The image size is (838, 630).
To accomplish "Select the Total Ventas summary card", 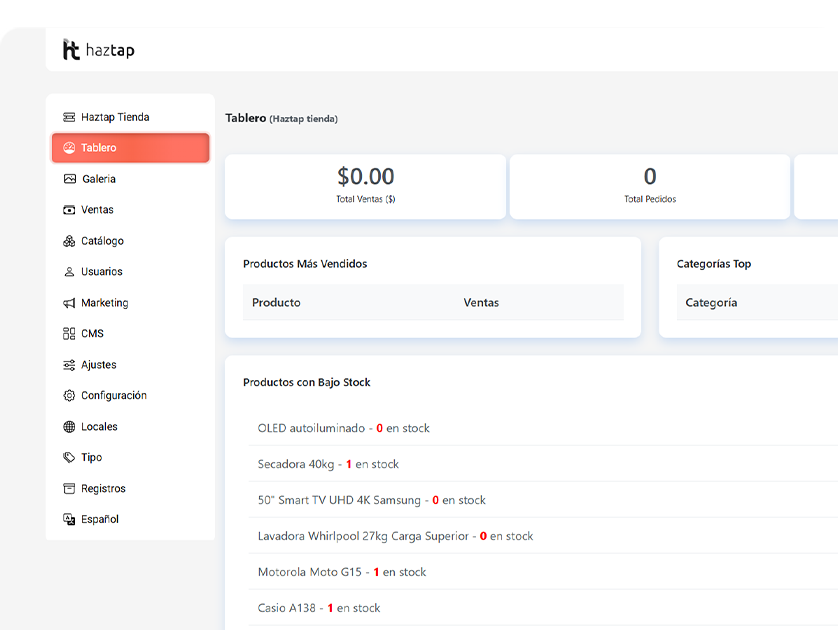I will pyautogui.click(x=365, y=186).
